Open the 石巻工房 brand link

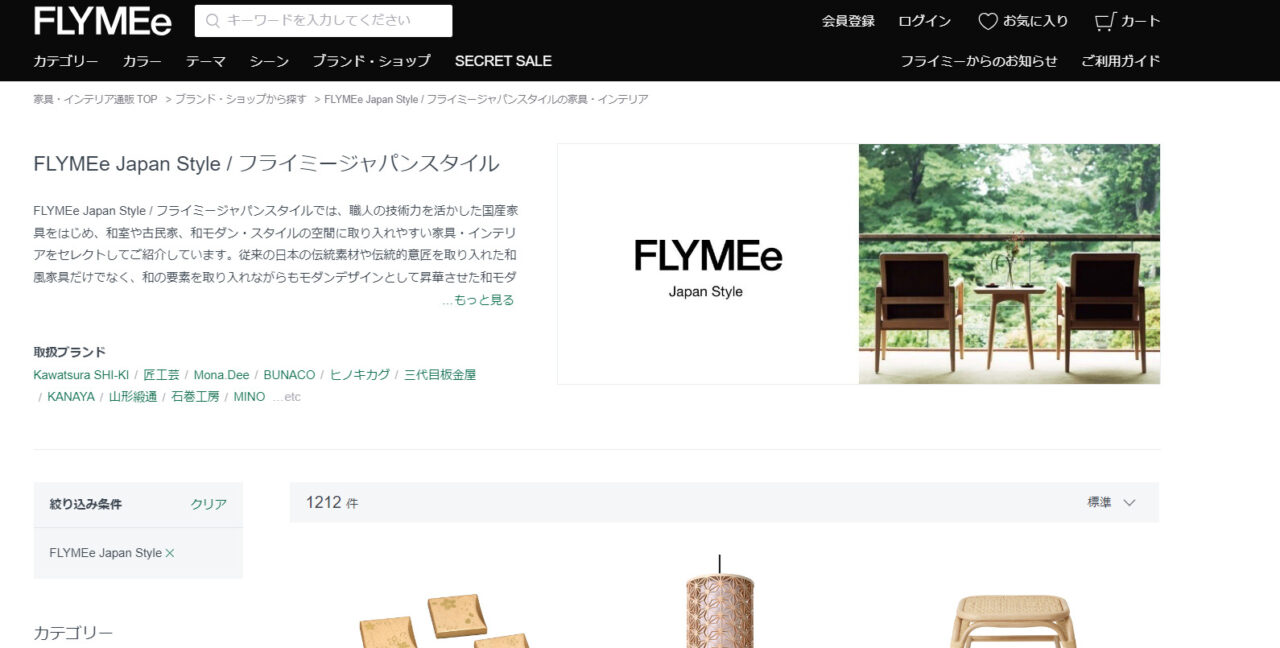tap(195, 397)
